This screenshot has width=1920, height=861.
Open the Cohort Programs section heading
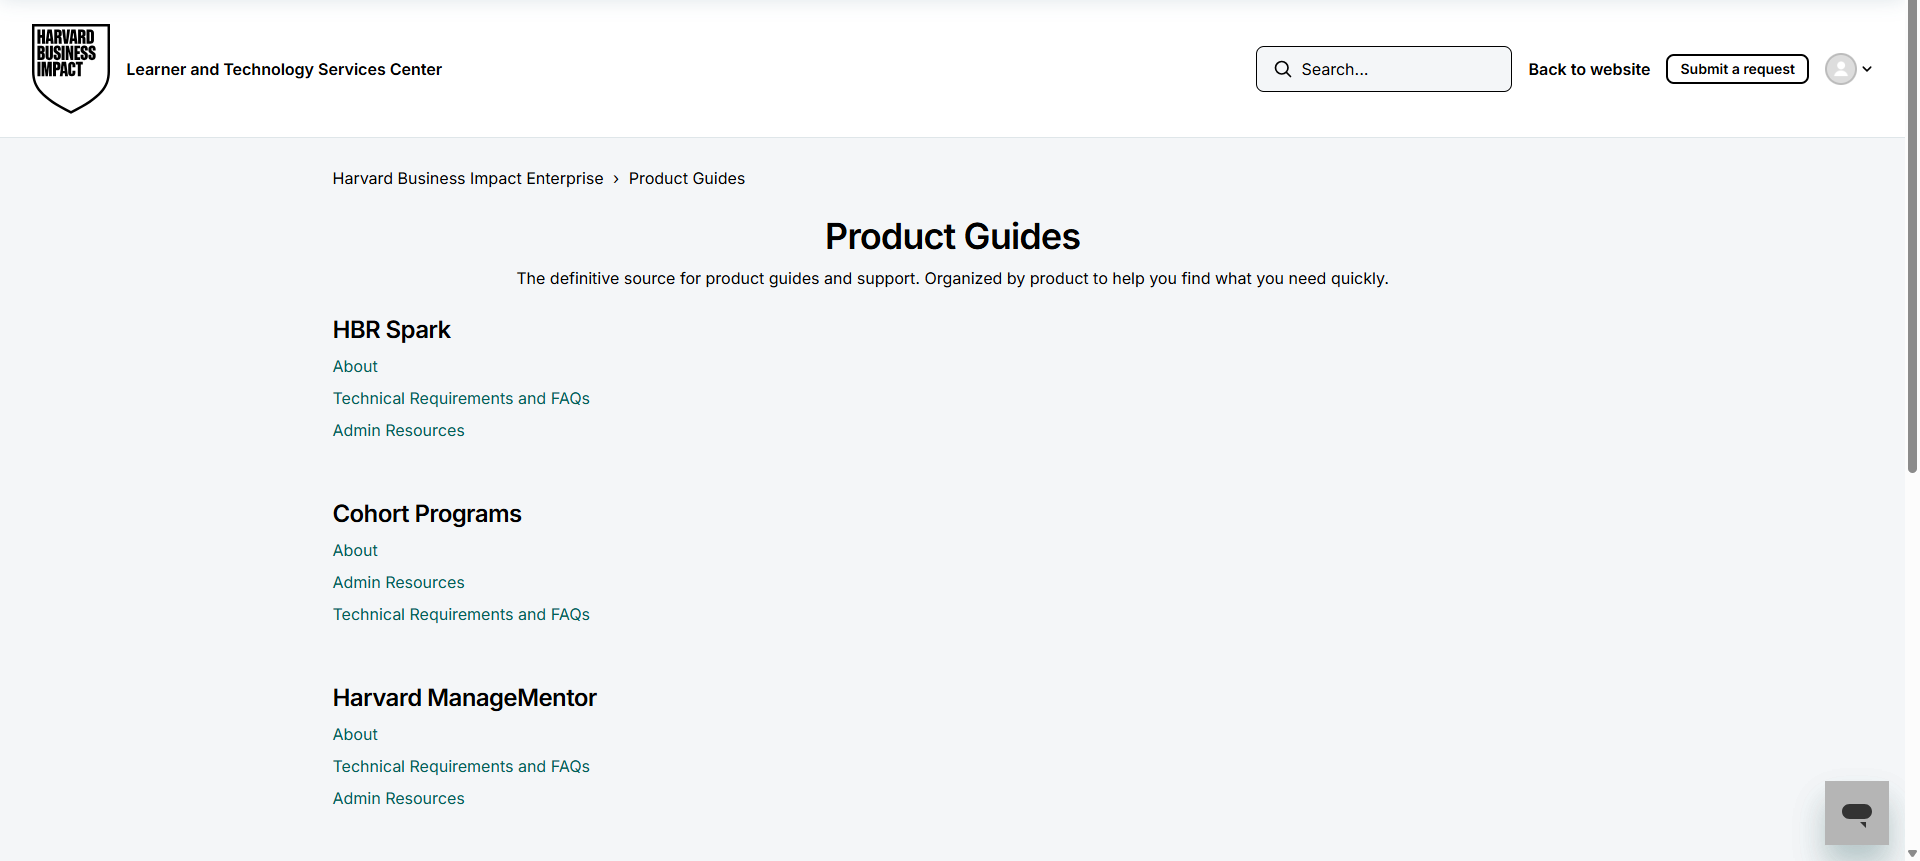(427, 514)
